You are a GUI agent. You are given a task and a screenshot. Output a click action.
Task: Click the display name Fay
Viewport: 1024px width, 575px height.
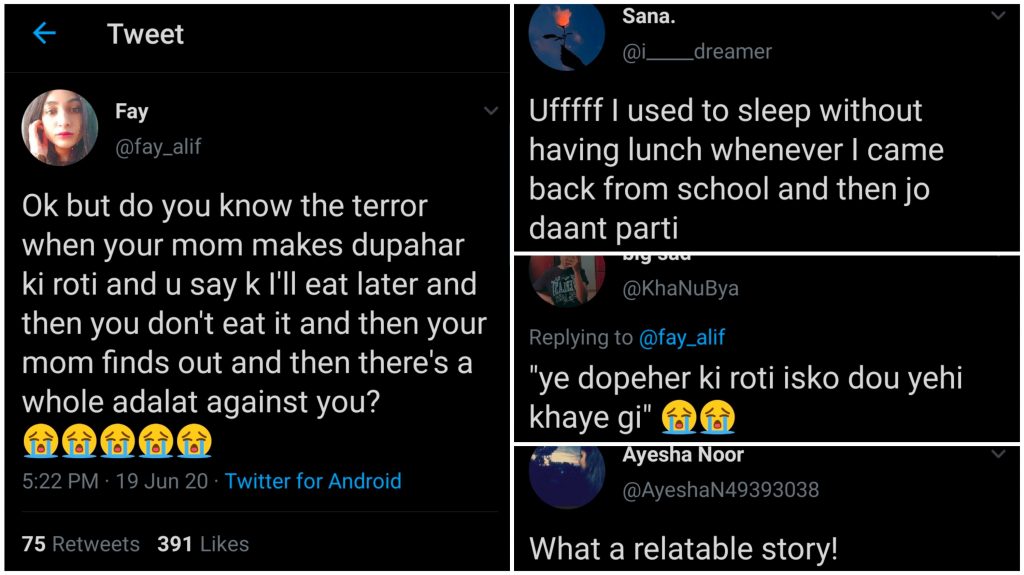132,112
